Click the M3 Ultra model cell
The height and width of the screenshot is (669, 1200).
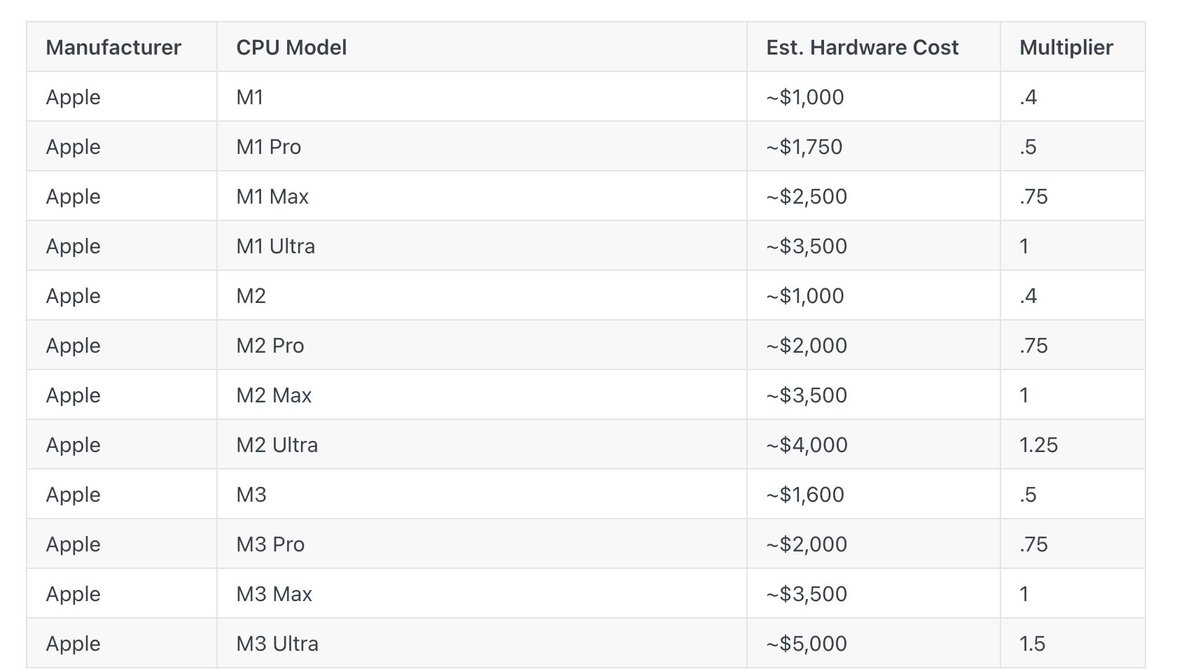(277, 643)
